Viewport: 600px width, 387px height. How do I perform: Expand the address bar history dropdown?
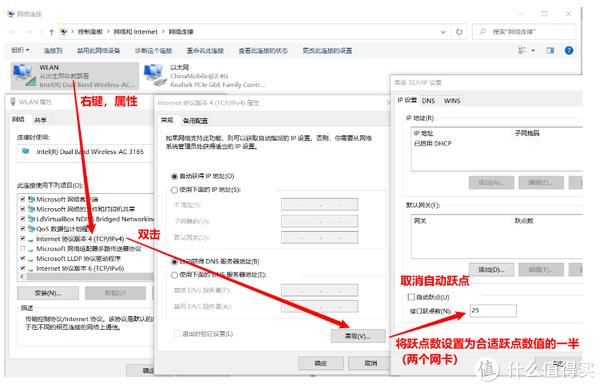click(443, 32)
